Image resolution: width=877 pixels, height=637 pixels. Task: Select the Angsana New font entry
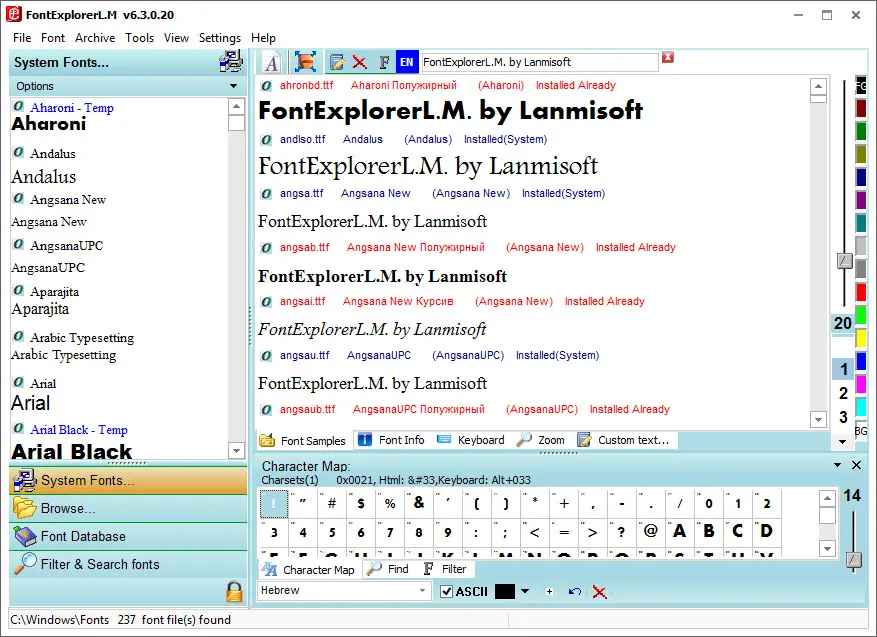coord(68,200)
